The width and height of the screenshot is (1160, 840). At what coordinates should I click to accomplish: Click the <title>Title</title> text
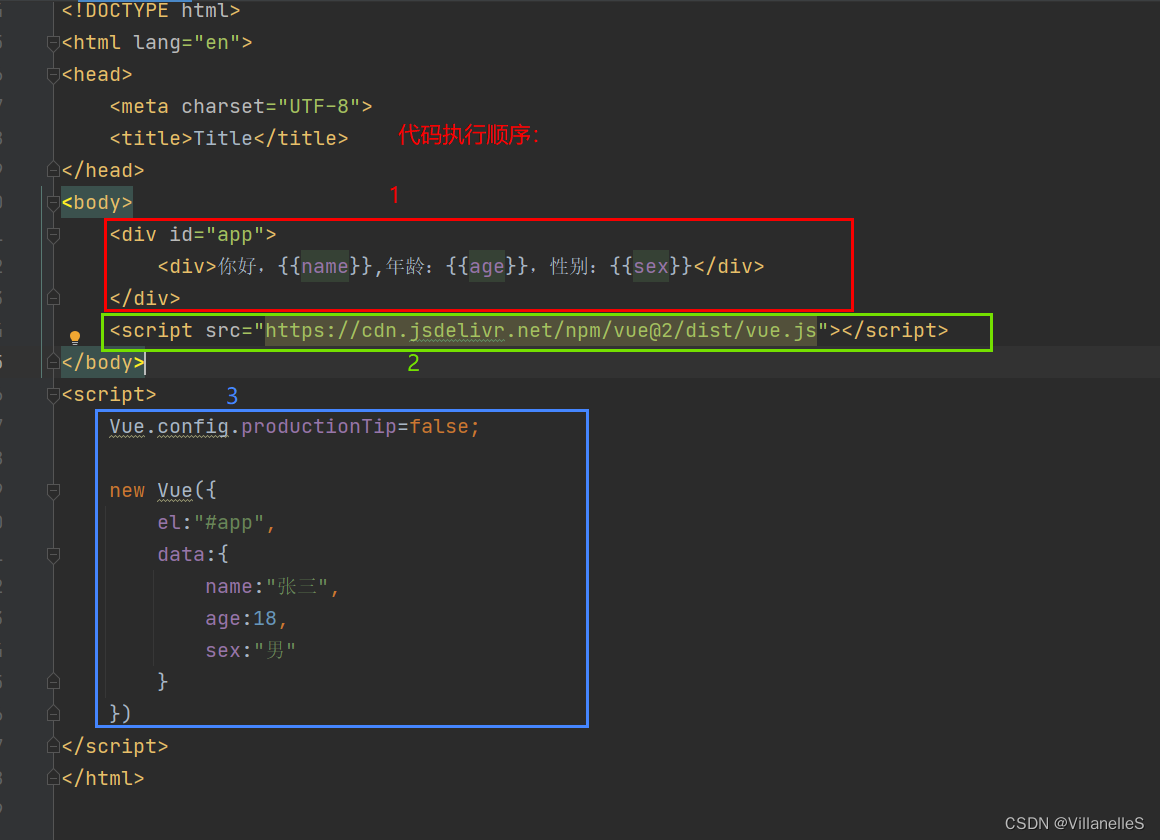tap(229, 138)
